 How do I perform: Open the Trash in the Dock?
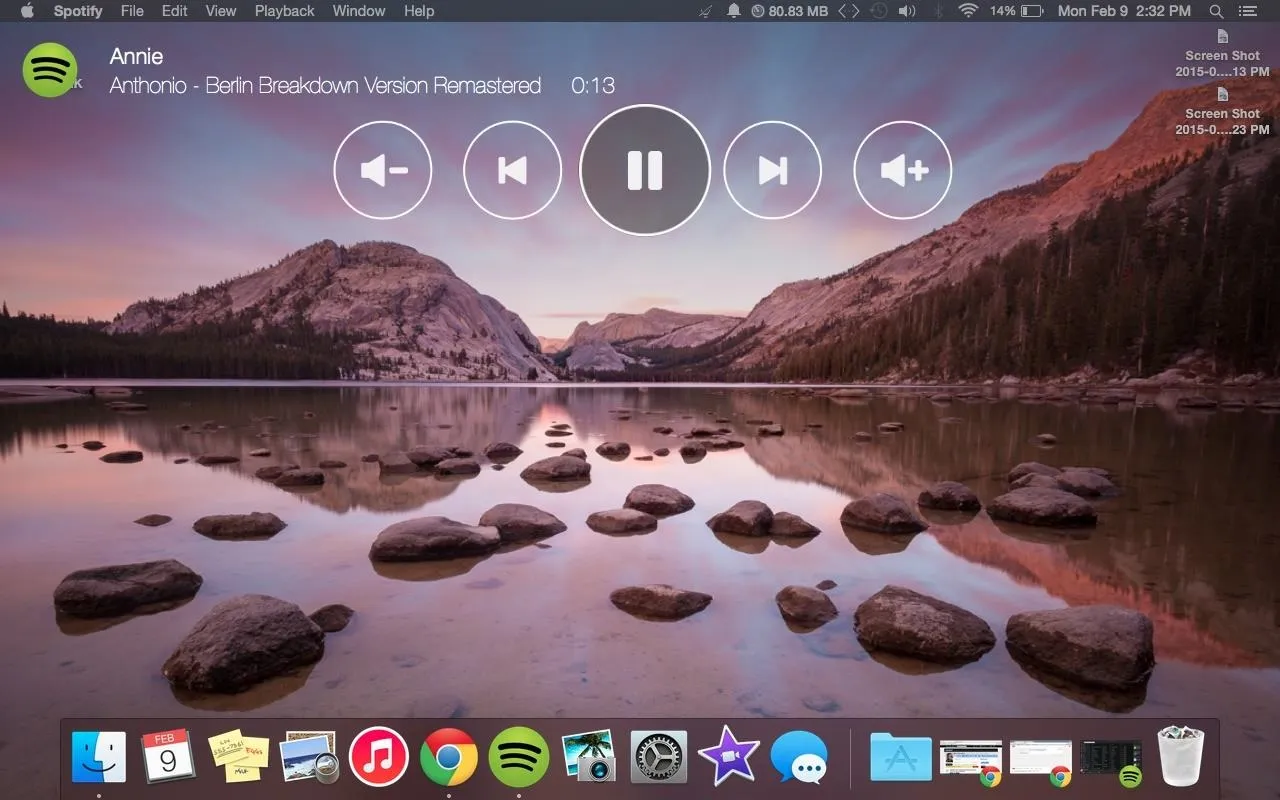coord(1181,757)
